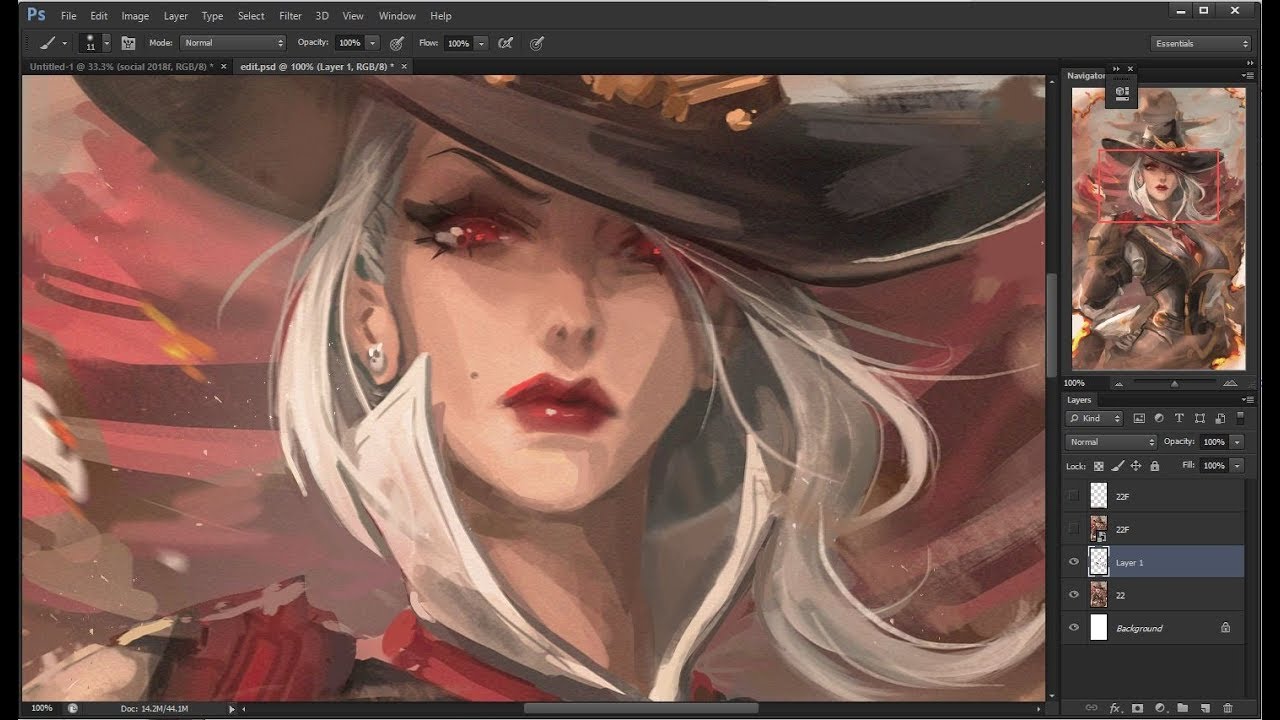
Task: Open the Filter menu
Action: click(x=290, y=16)
